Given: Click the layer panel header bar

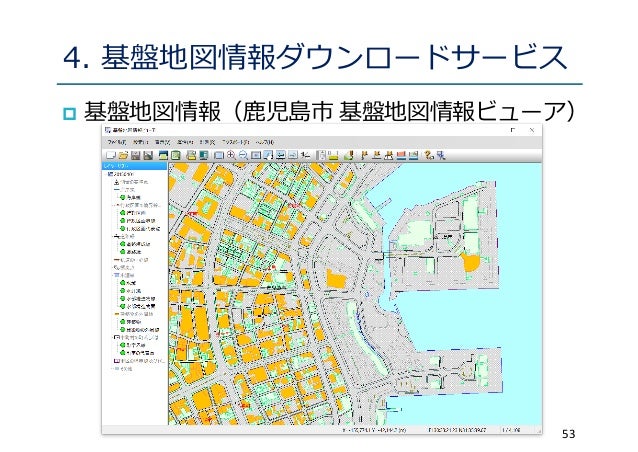Looking at the screenshot, I should click(136, 166).
